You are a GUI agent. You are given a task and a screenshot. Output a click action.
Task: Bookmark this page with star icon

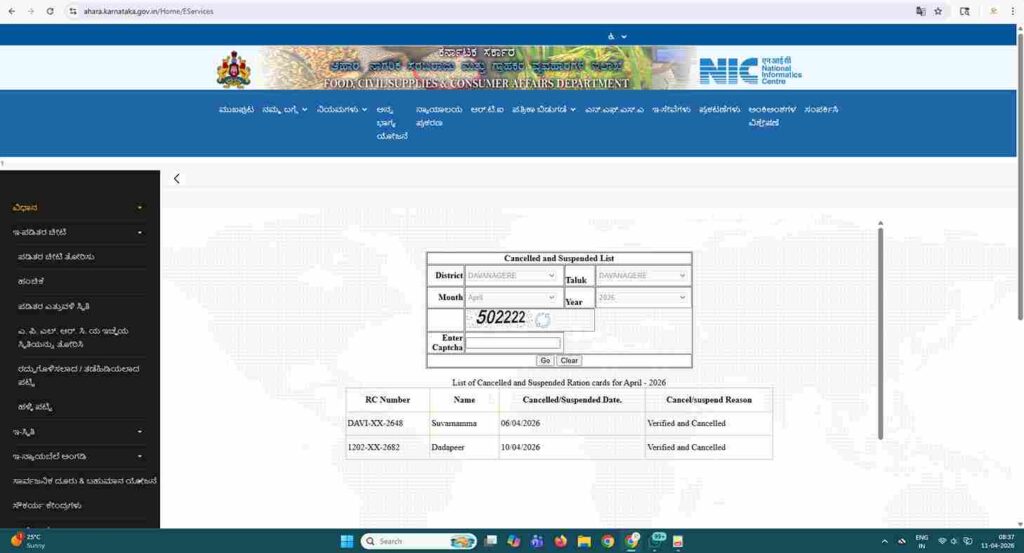pos(938,11)
